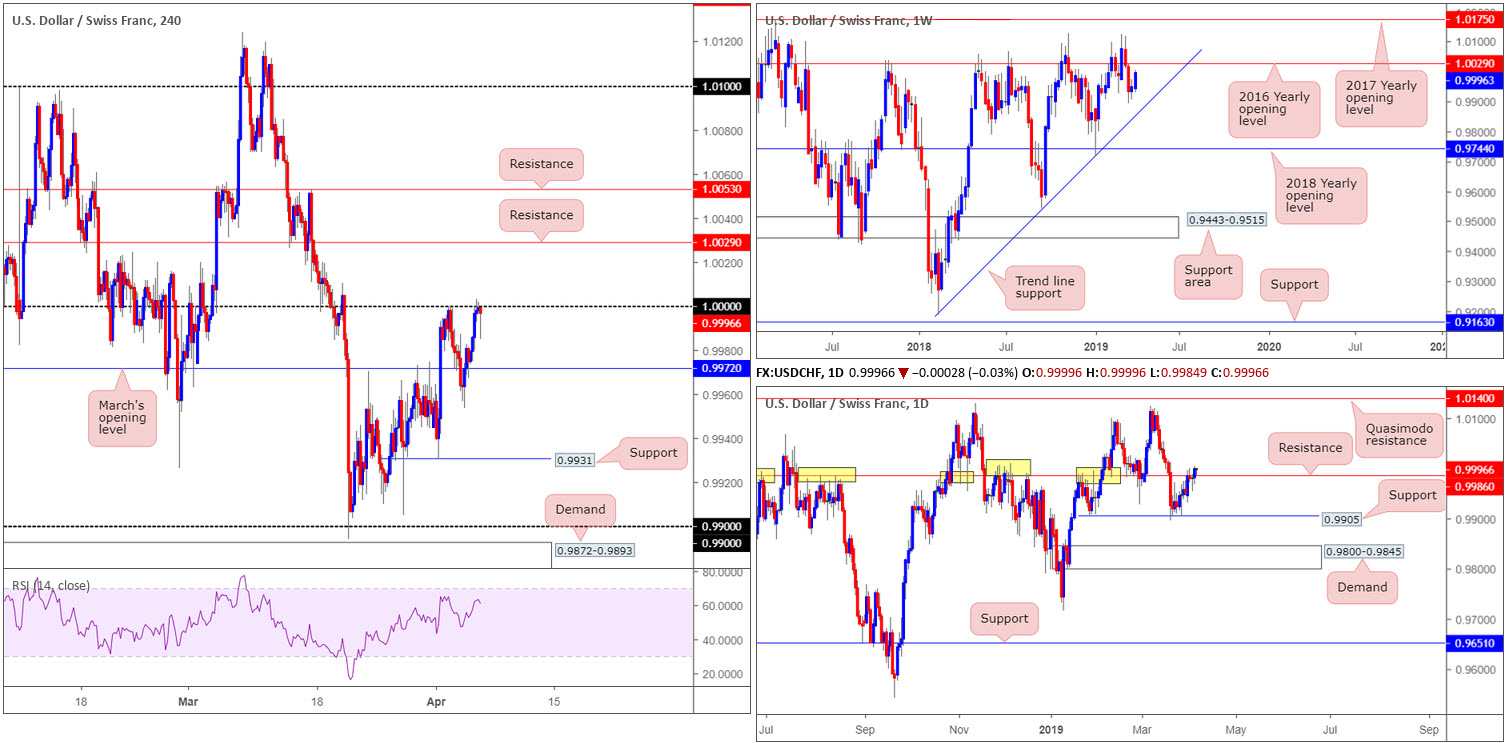The height and width of the screenshot is (743, 1506).
Task: Click the Resistance callout pointing at 1.00530
Action: tap(541, 163)
